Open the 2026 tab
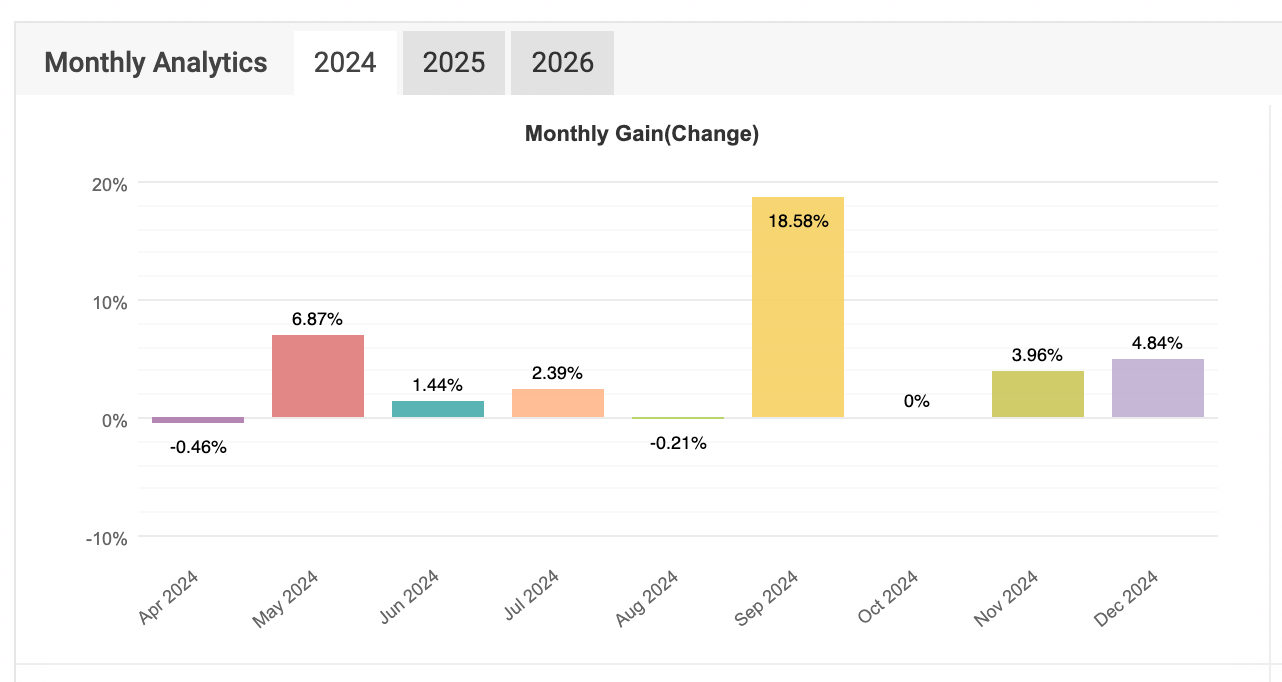This screenshot has width=1282, height=682. 562,63
